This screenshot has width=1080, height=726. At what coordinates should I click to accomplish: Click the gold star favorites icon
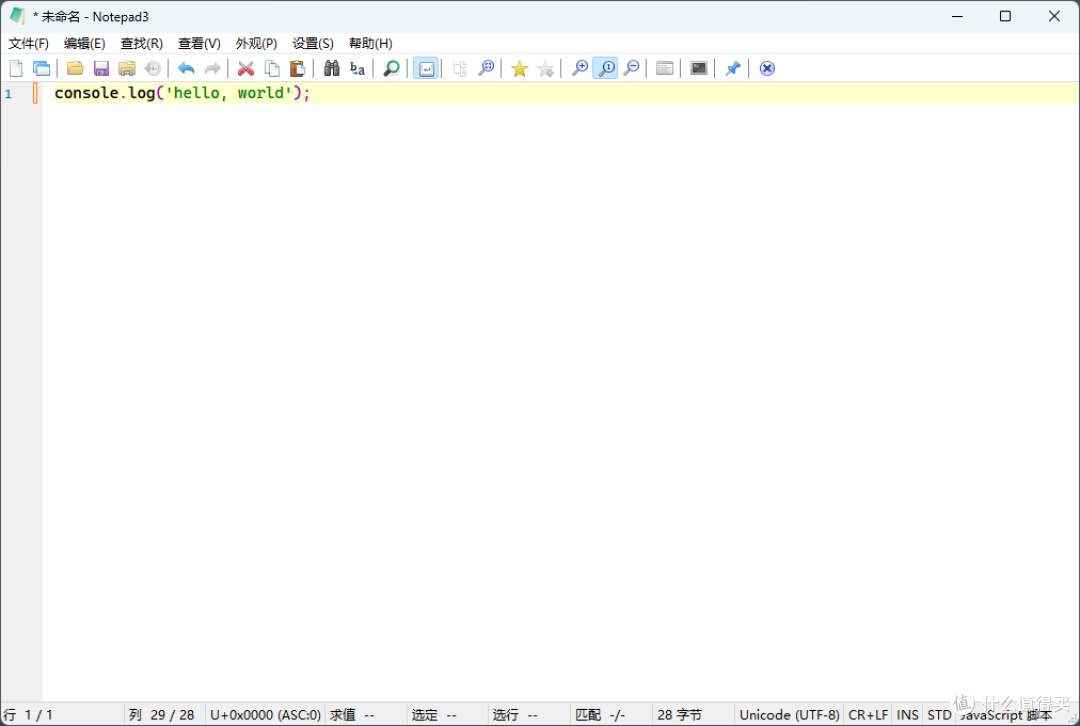click(x=519, y=68)
